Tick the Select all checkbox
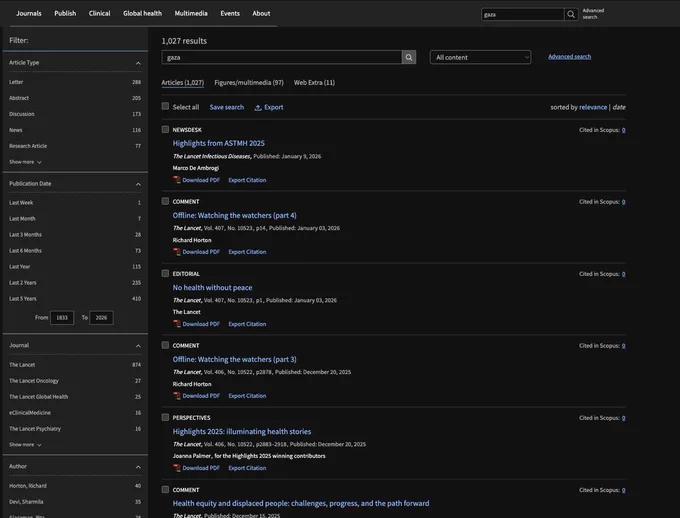This screenshot has width=680, height=518. click(165, 106)
